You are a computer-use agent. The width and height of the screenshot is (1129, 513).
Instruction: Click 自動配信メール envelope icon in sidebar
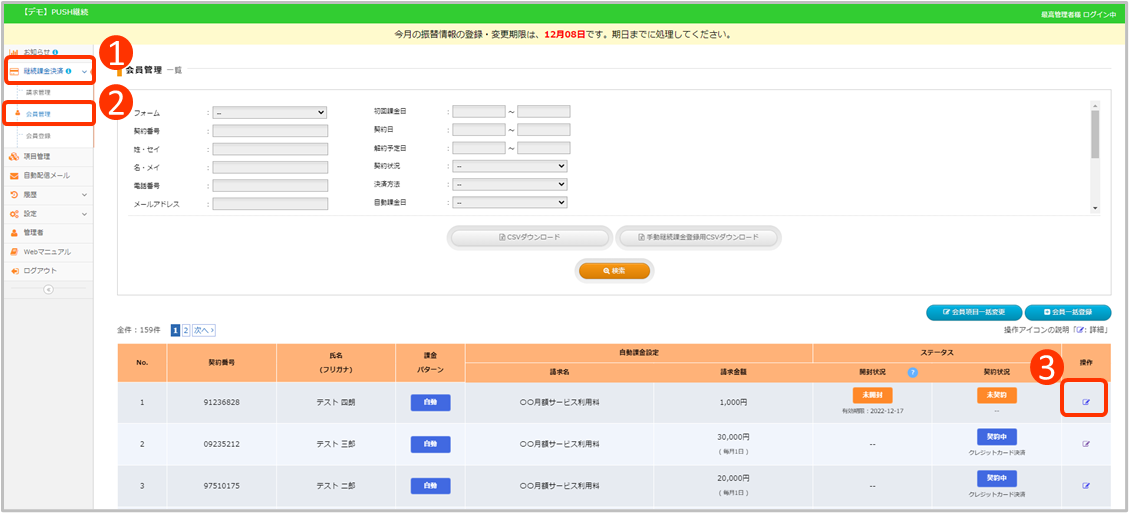point(14,176)
